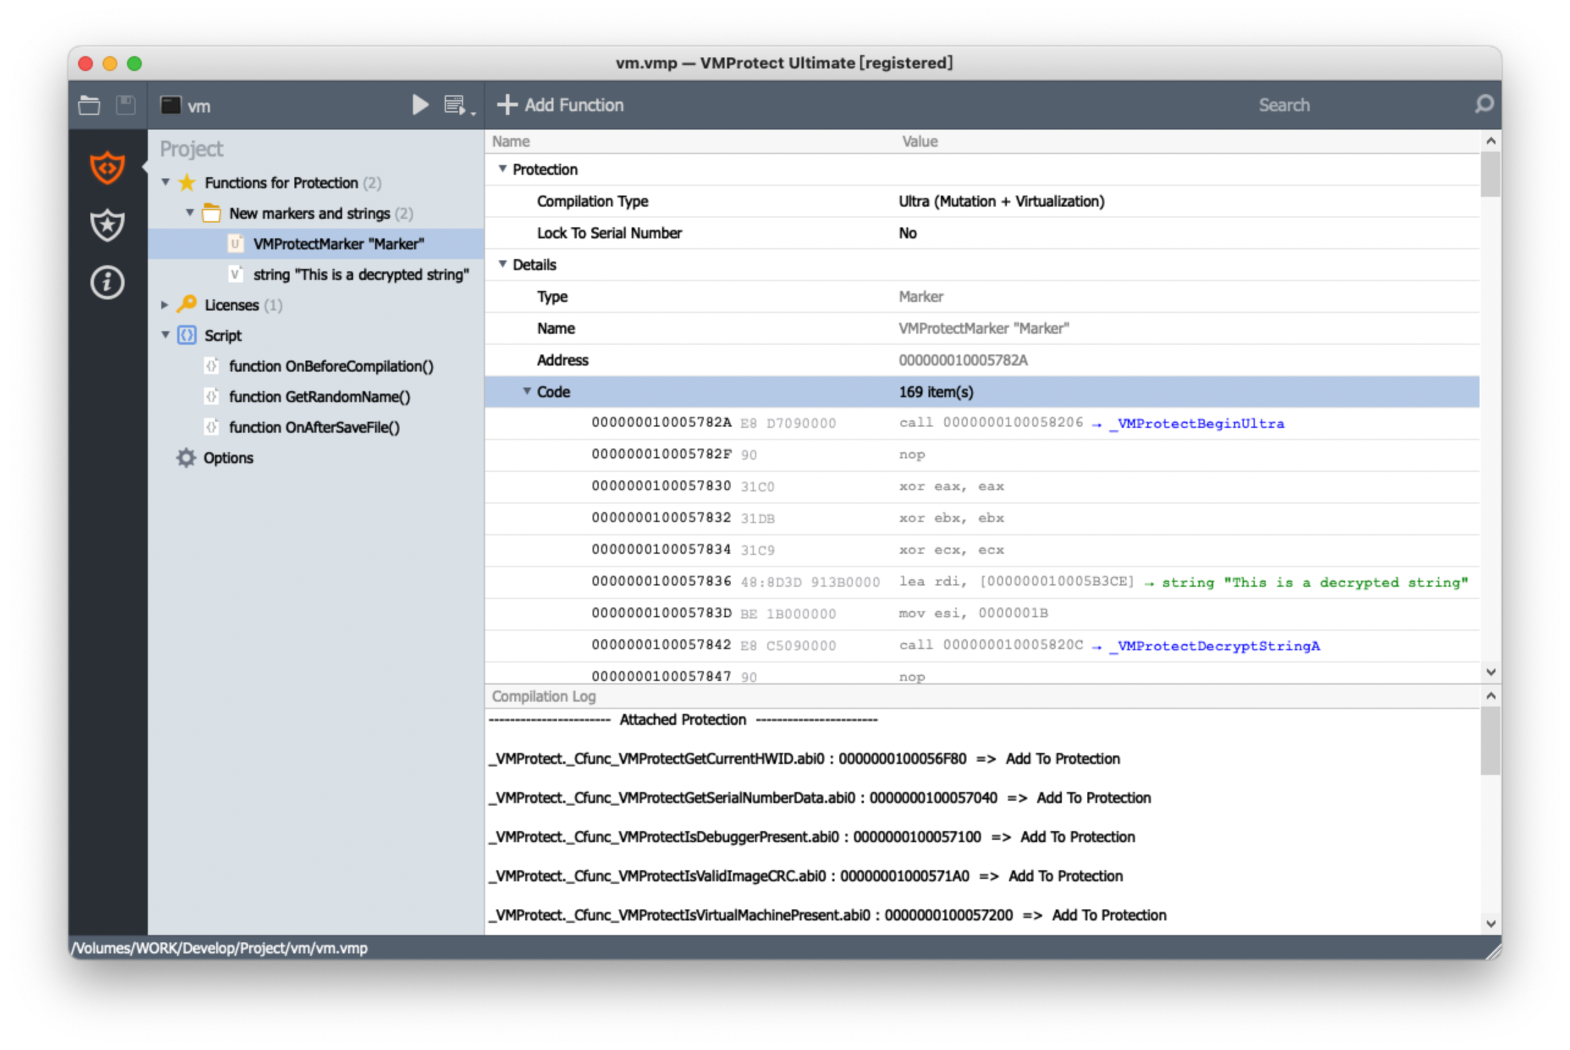Click the _VMProtectBeginUltra call link
The image size is (1570, 1050).
tap(1200, 424)
